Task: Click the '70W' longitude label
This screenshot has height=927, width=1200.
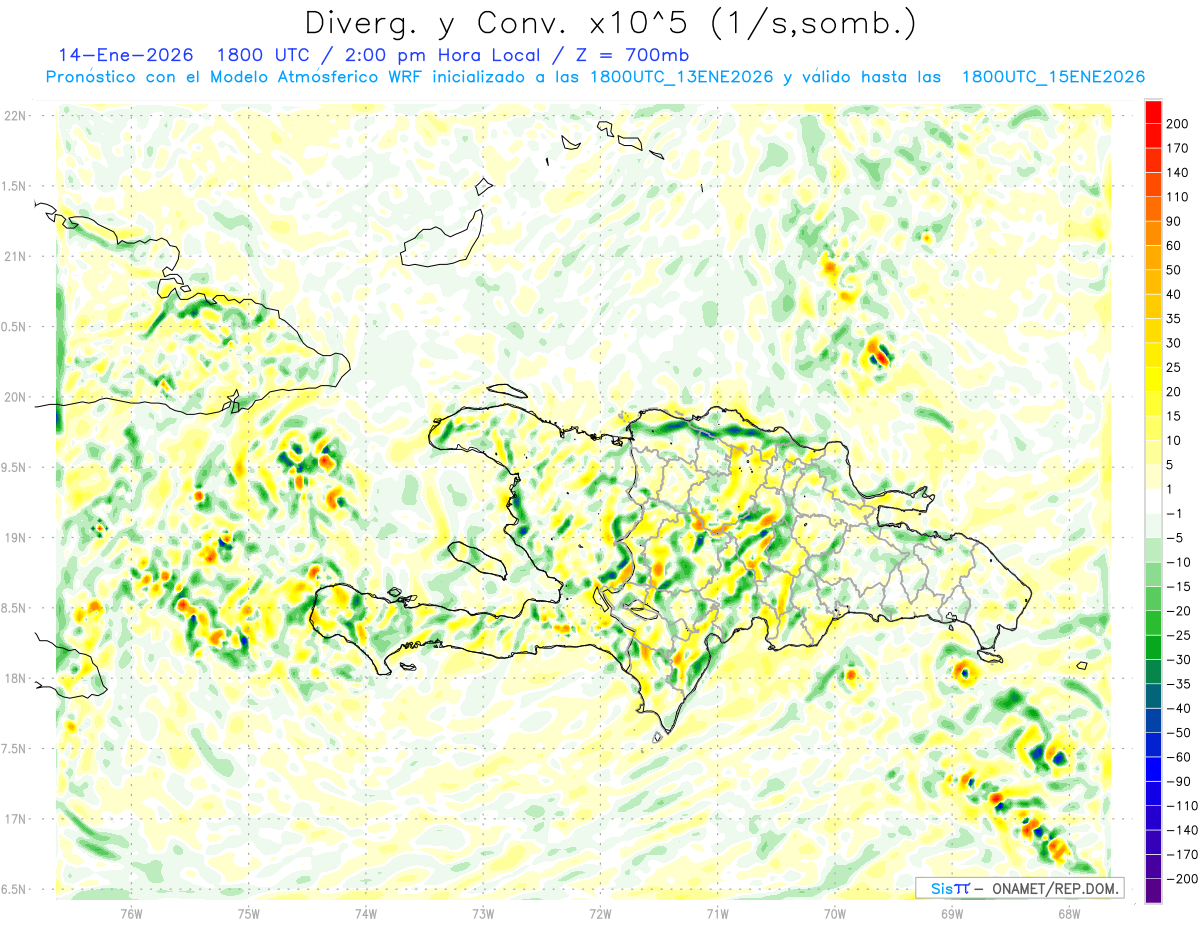Action: (834, 912)
